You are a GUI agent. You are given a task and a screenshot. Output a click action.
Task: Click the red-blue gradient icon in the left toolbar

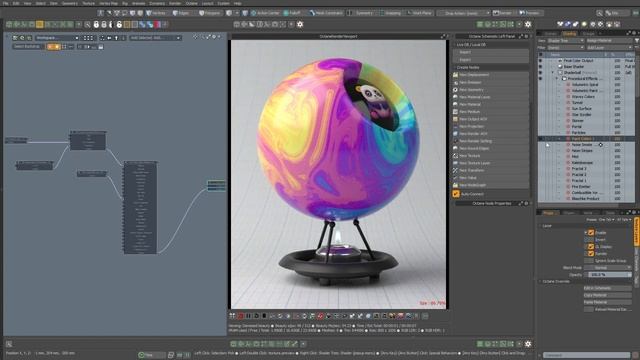tap(157, 24)
